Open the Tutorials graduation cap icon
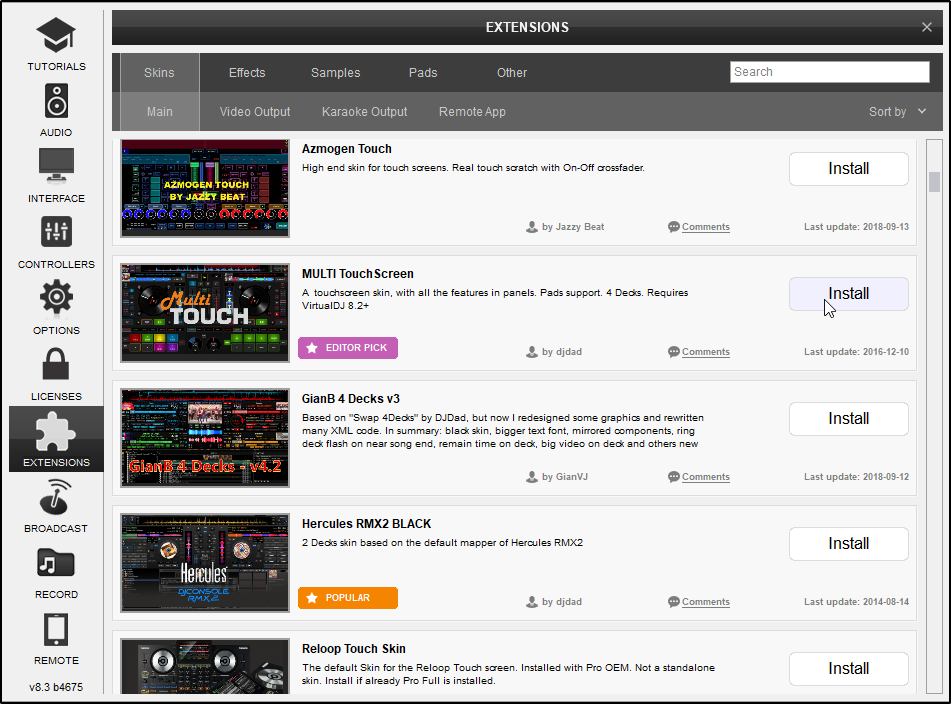The height and width of the screenshot is (704, 951). point(56,35)
